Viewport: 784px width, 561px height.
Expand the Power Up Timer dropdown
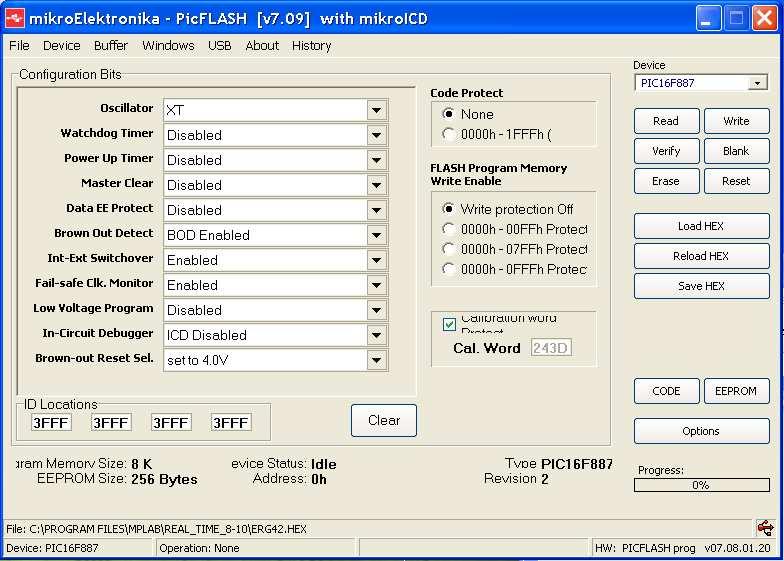(376, 160)
